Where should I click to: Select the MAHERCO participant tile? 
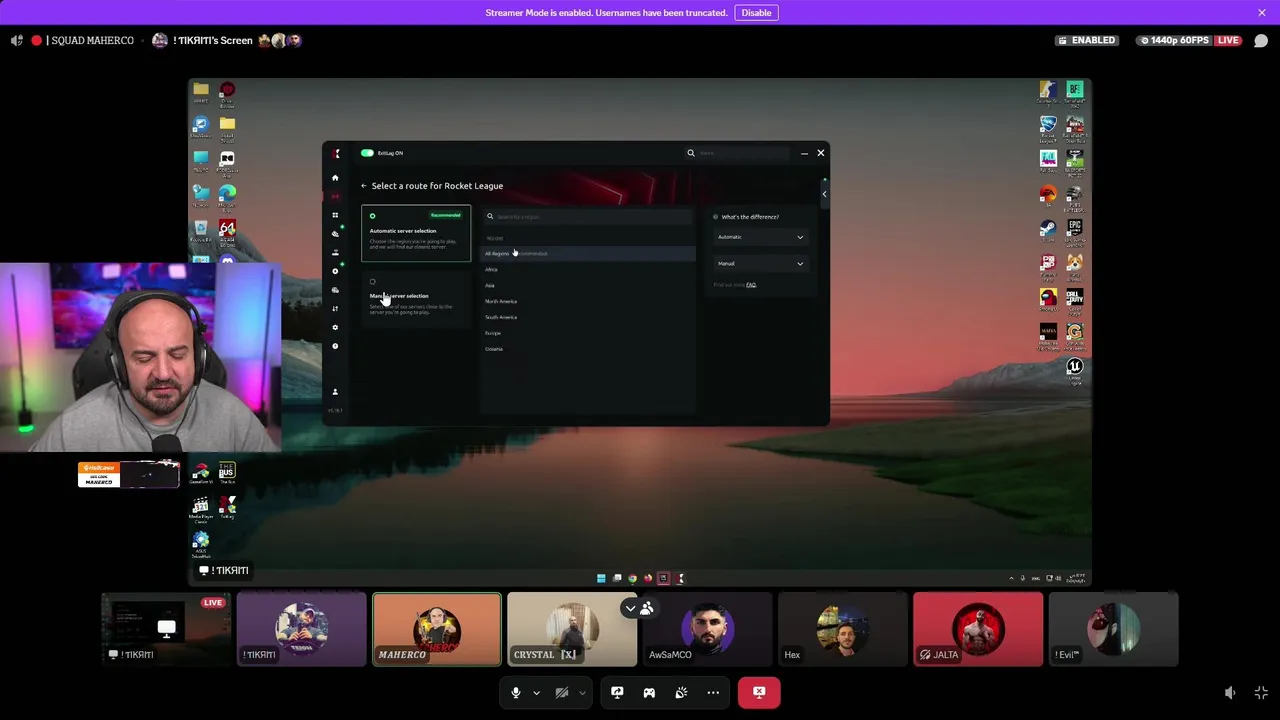[x=437, y=629]
